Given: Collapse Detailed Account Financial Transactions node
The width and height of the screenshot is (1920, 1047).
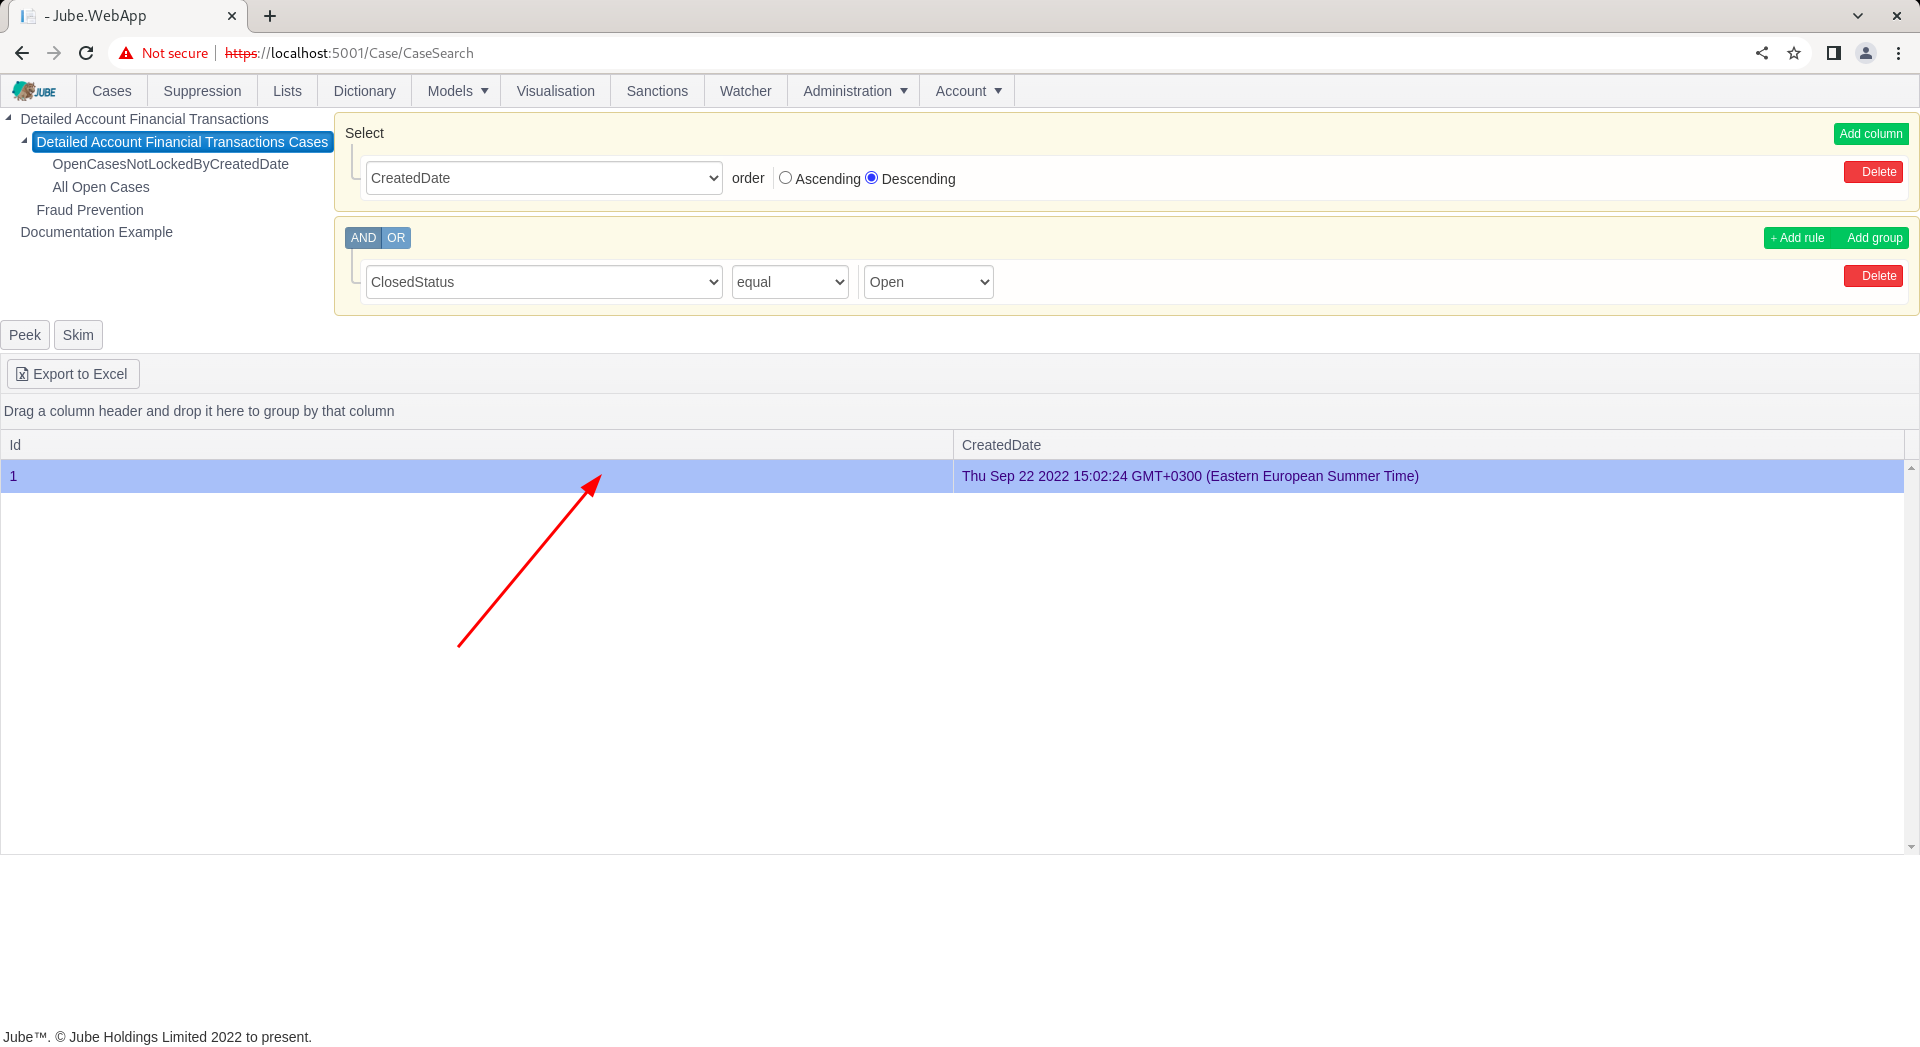Looking at the screenshot, I should point(8,118).
